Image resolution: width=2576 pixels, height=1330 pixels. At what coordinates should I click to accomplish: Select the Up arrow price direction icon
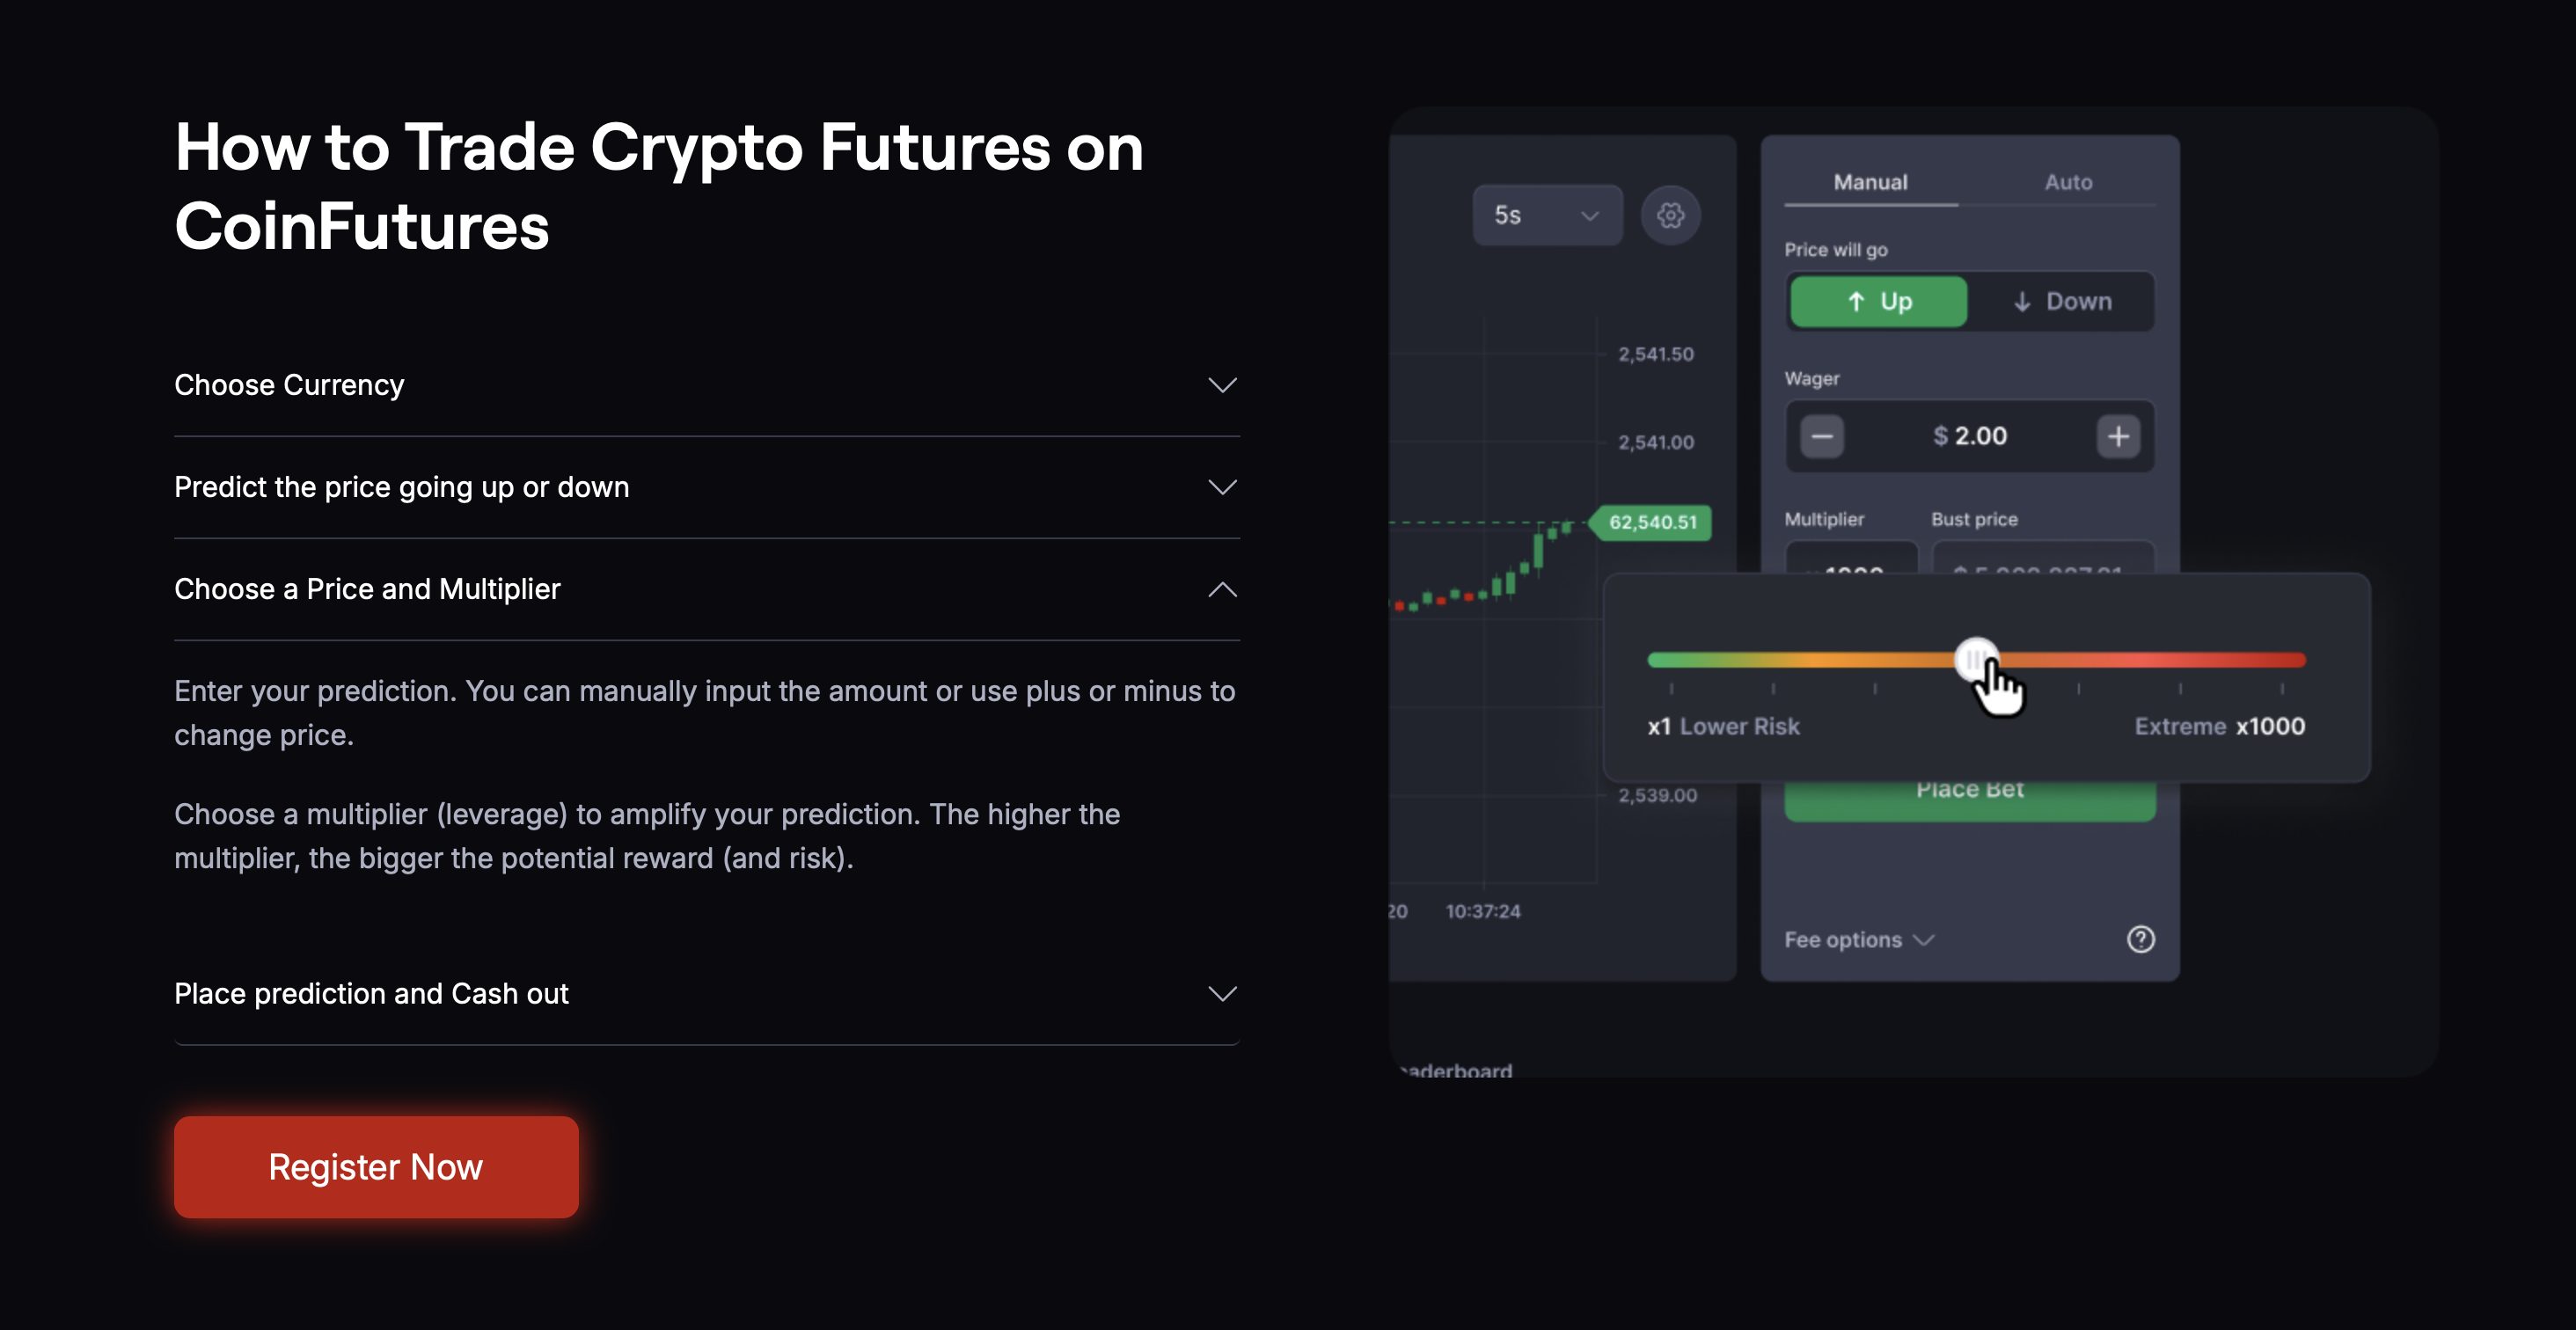coord(1856,301)
